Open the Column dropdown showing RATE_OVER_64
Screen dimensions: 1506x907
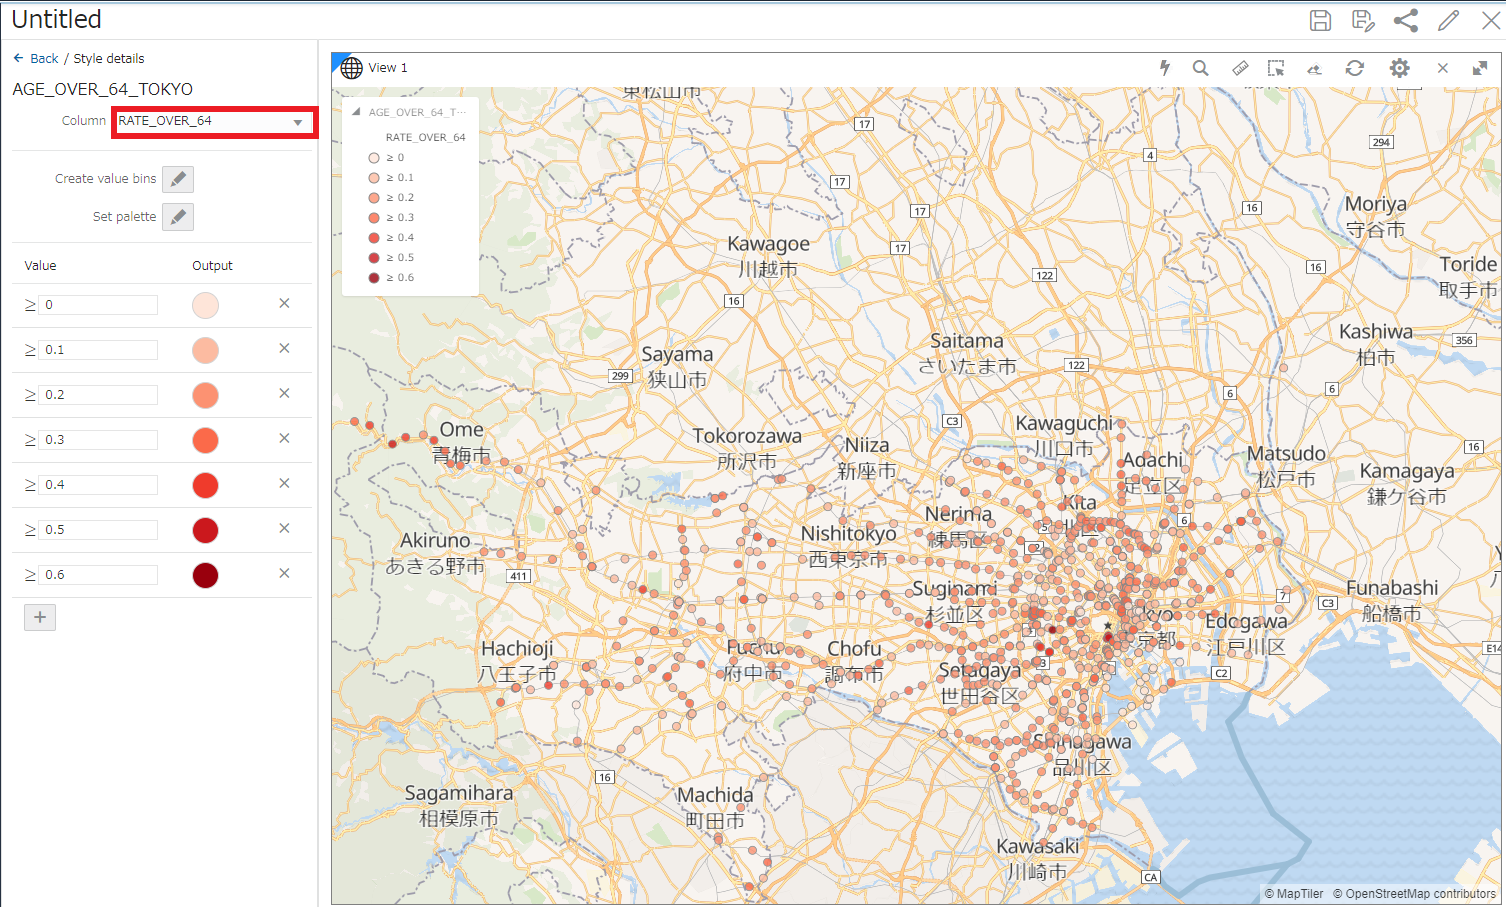[x=213, y=122]
